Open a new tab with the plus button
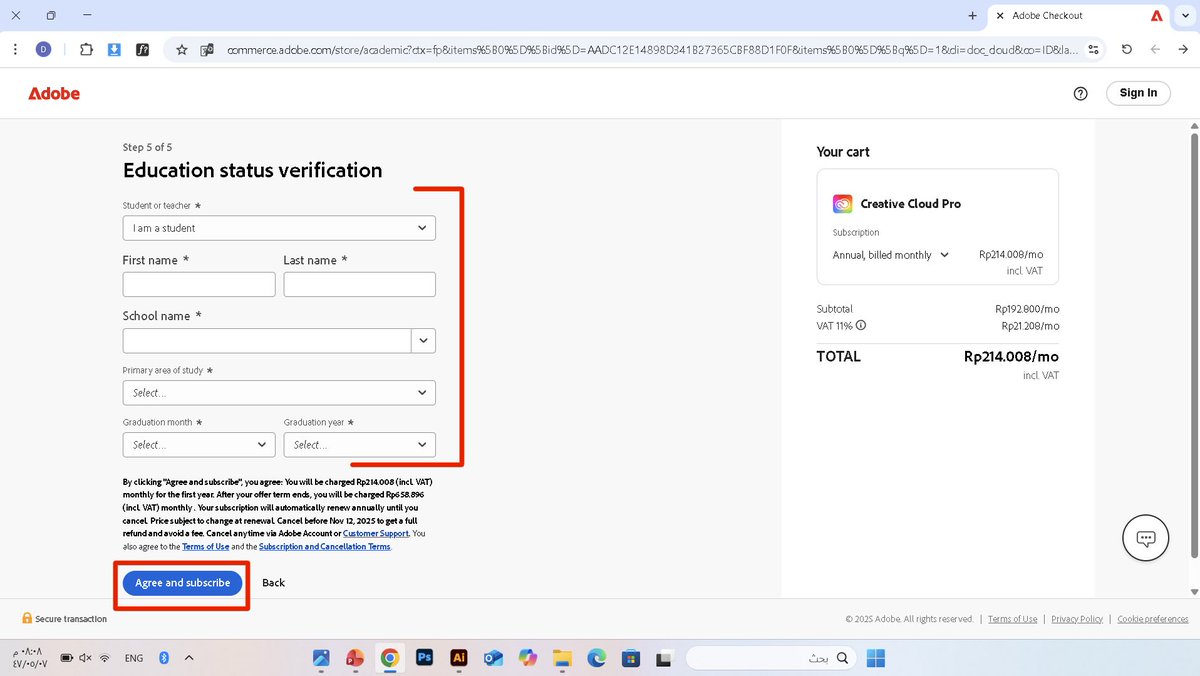1200x676 pixels. (x=972, y=16)
